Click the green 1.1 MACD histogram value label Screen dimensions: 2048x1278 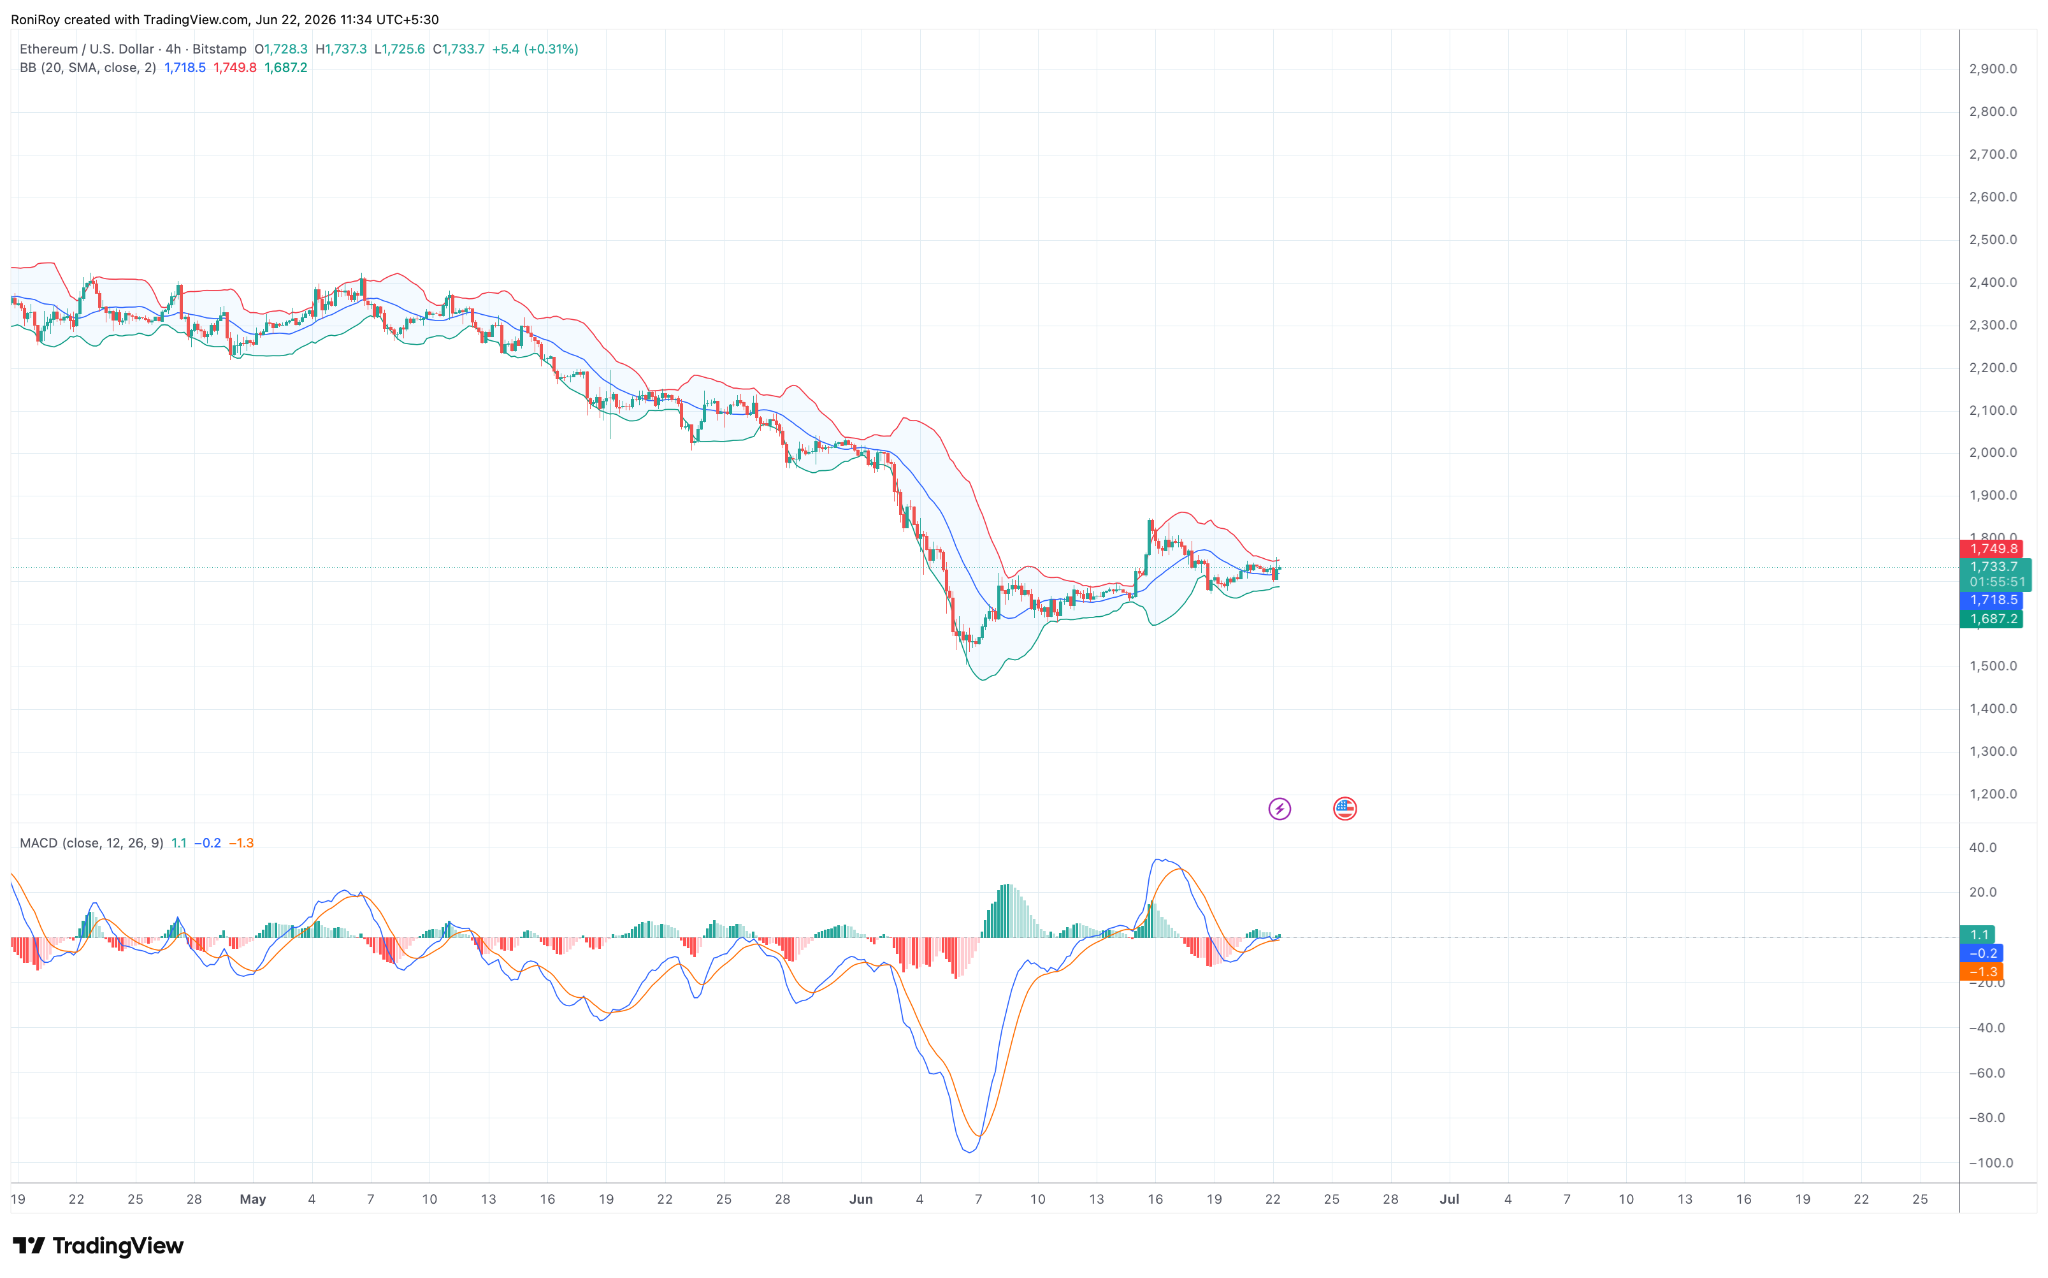click(x=1978, y=935)
